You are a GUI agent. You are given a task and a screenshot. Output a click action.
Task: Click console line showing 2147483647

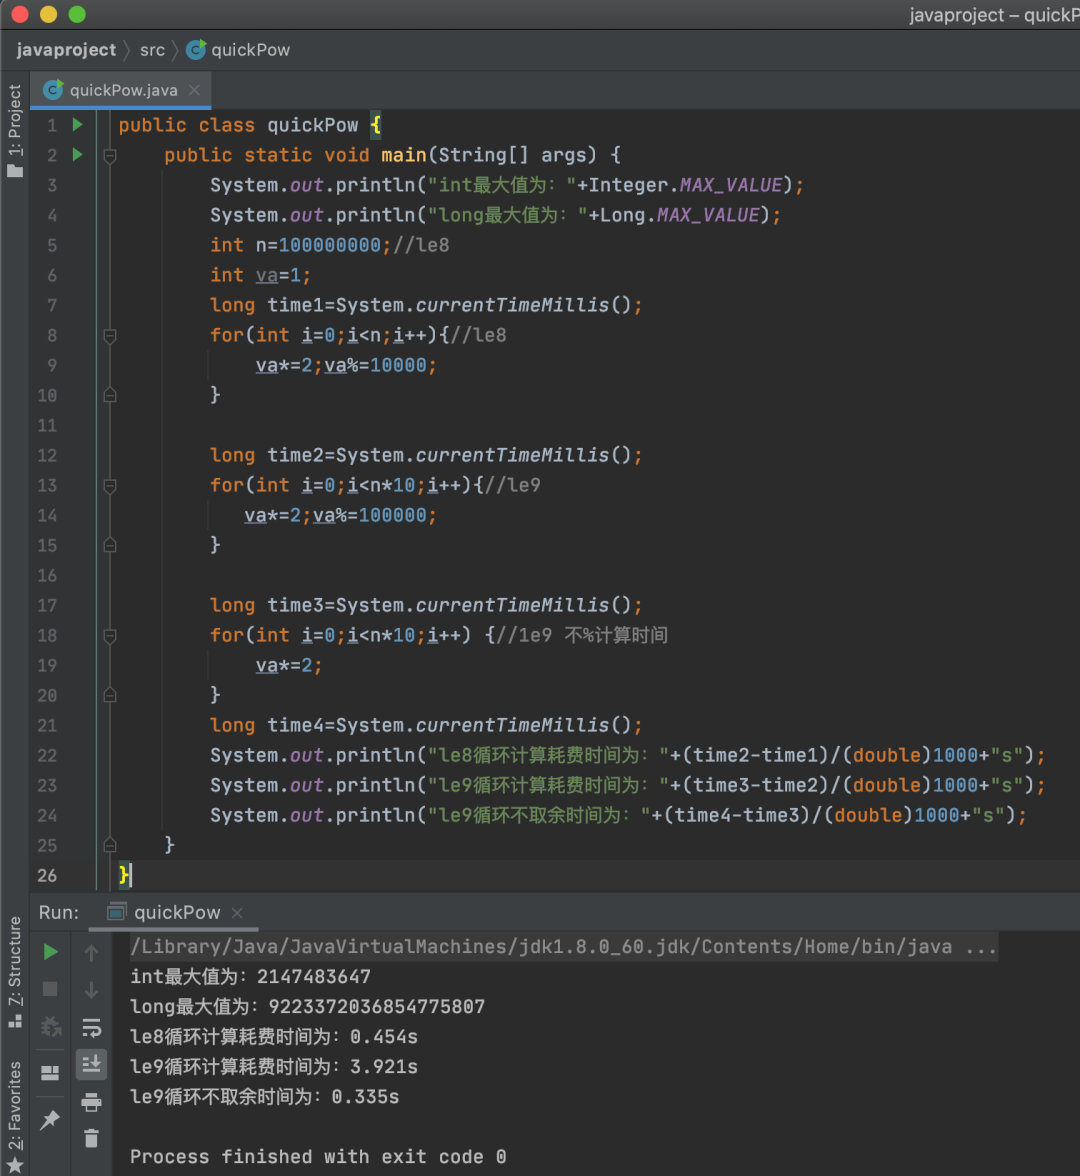(x=250, y=976)
